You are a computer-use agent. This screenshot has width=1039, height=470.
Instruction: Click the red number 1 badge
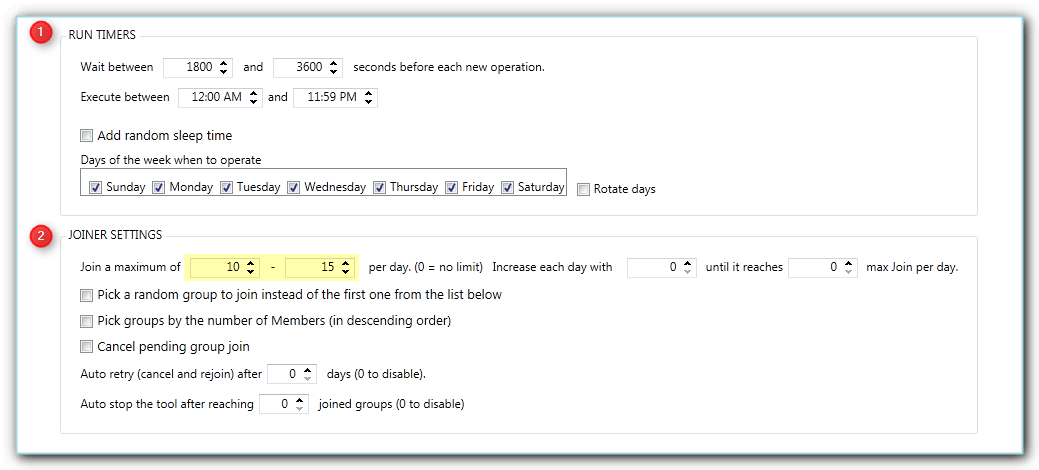point(41,33)
